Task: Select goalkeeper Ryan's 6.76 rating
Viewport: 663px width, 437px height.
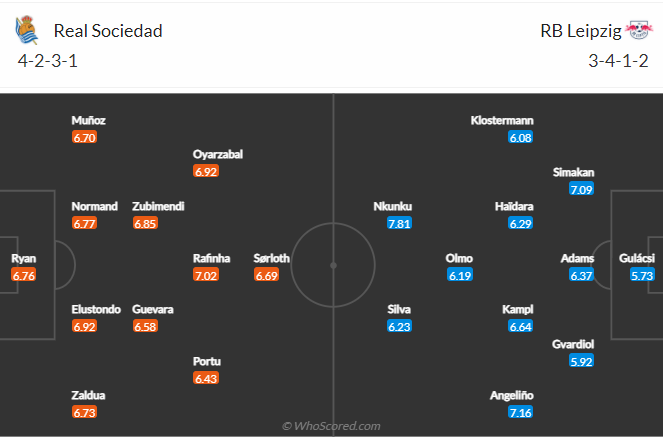Action: (24, 275)
